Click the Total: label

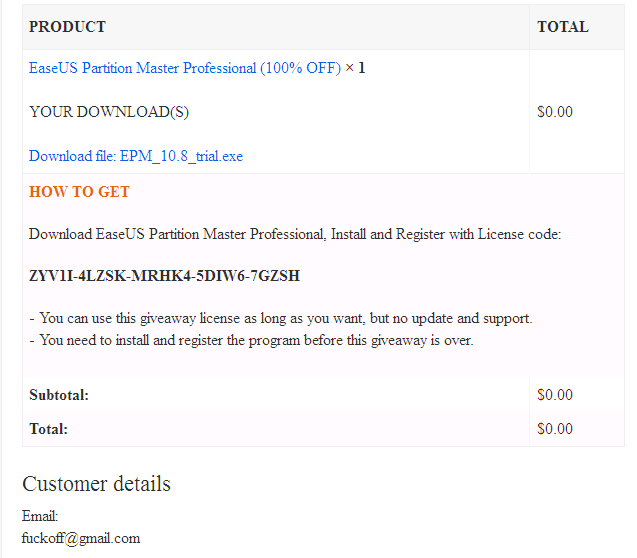tap(48, 429)
